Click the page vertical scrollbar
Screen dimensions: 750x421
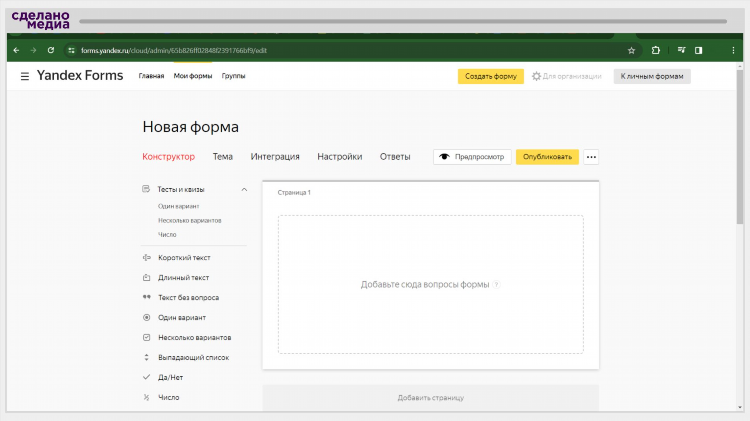click(x=740, y=148)
